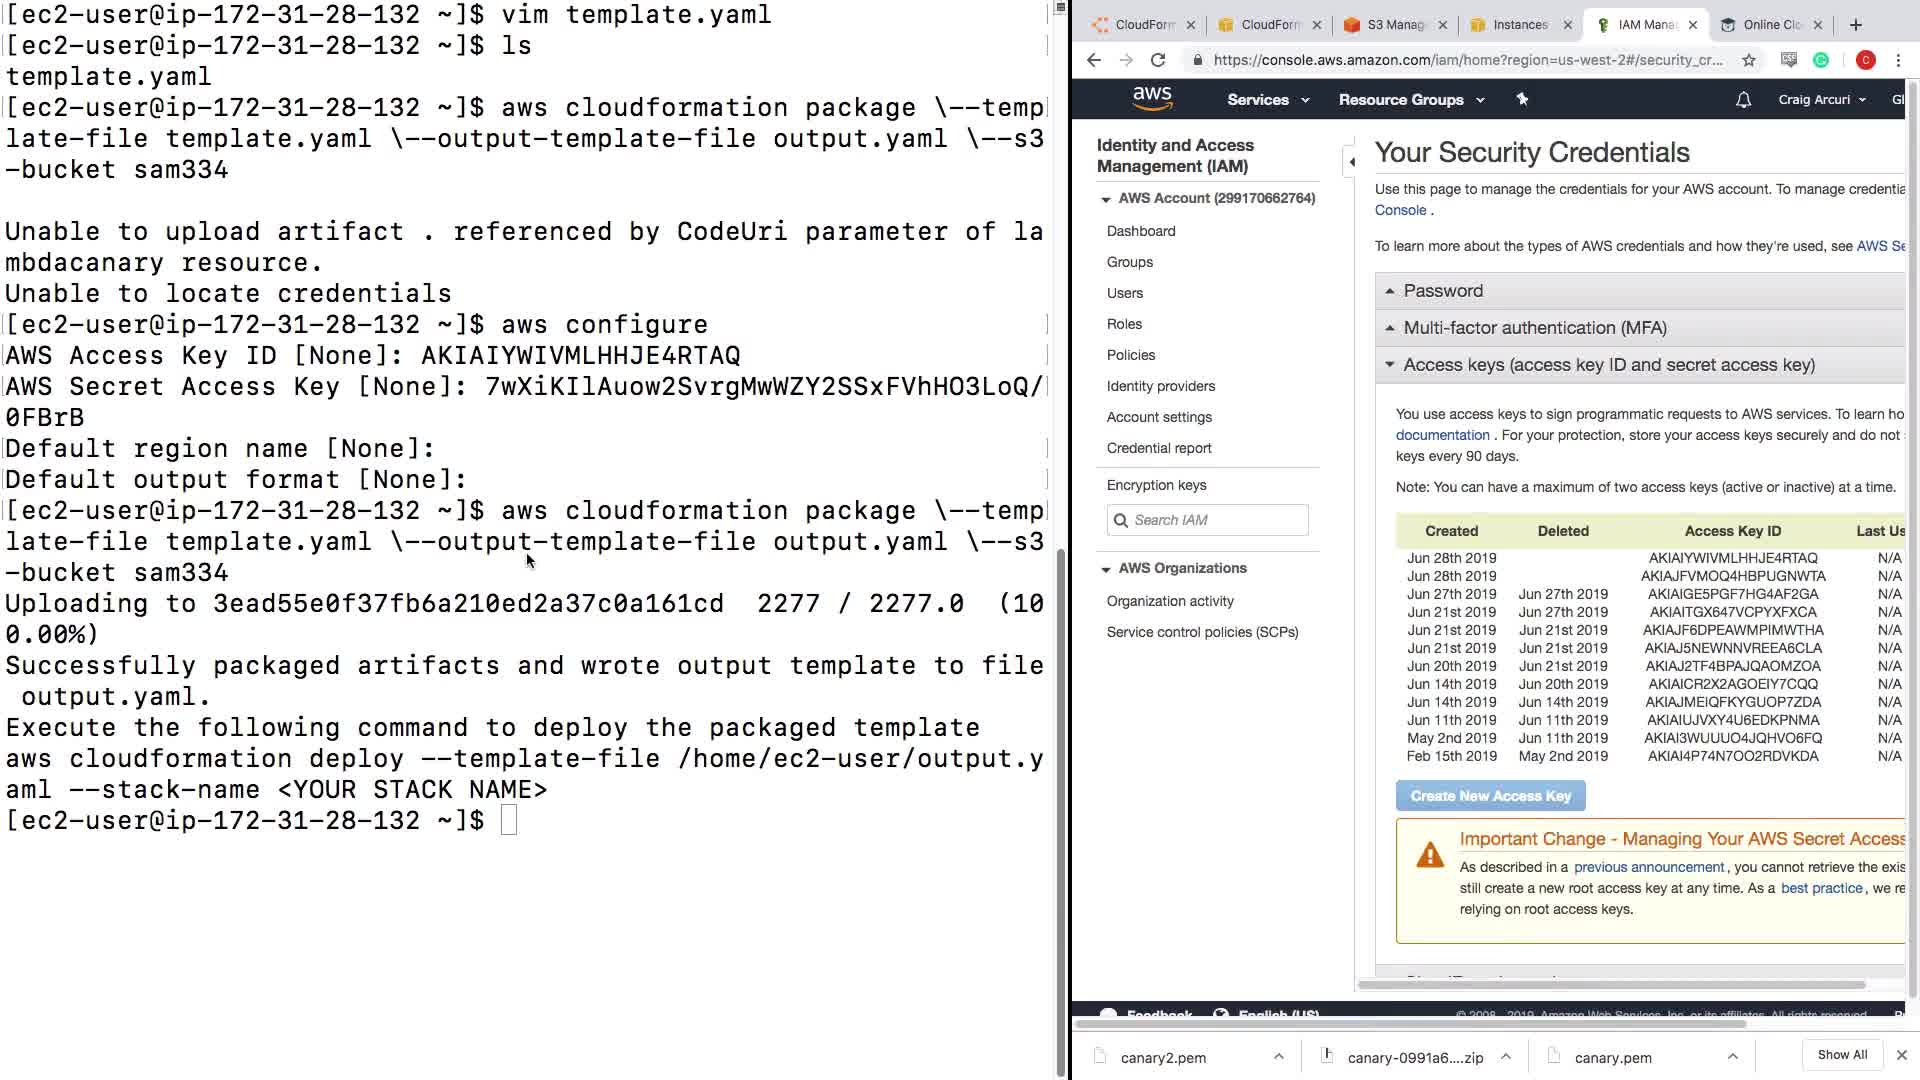Open the Resource Groups dropdown
1920x1080 pixels.
1411,100
